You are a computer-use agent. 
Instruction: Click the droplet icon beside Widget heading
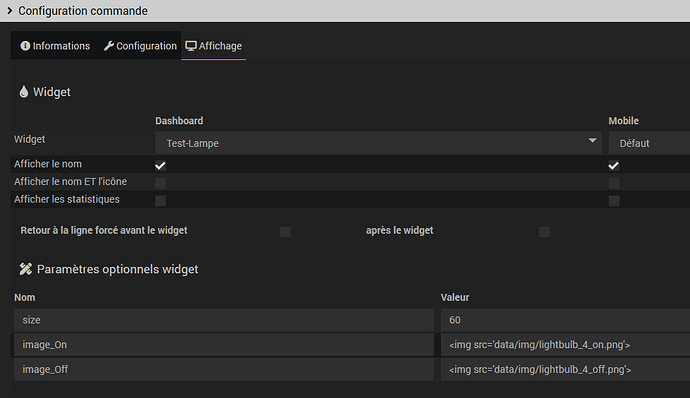24,92
